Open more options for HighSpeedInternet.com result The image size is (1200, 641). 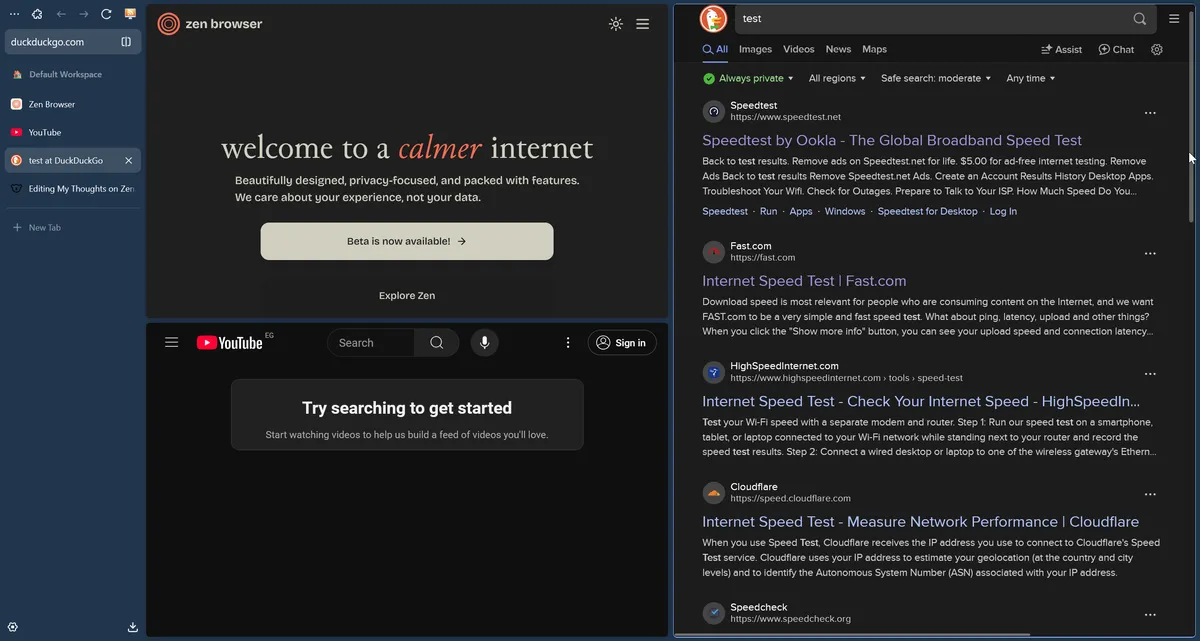point(1150,374)
